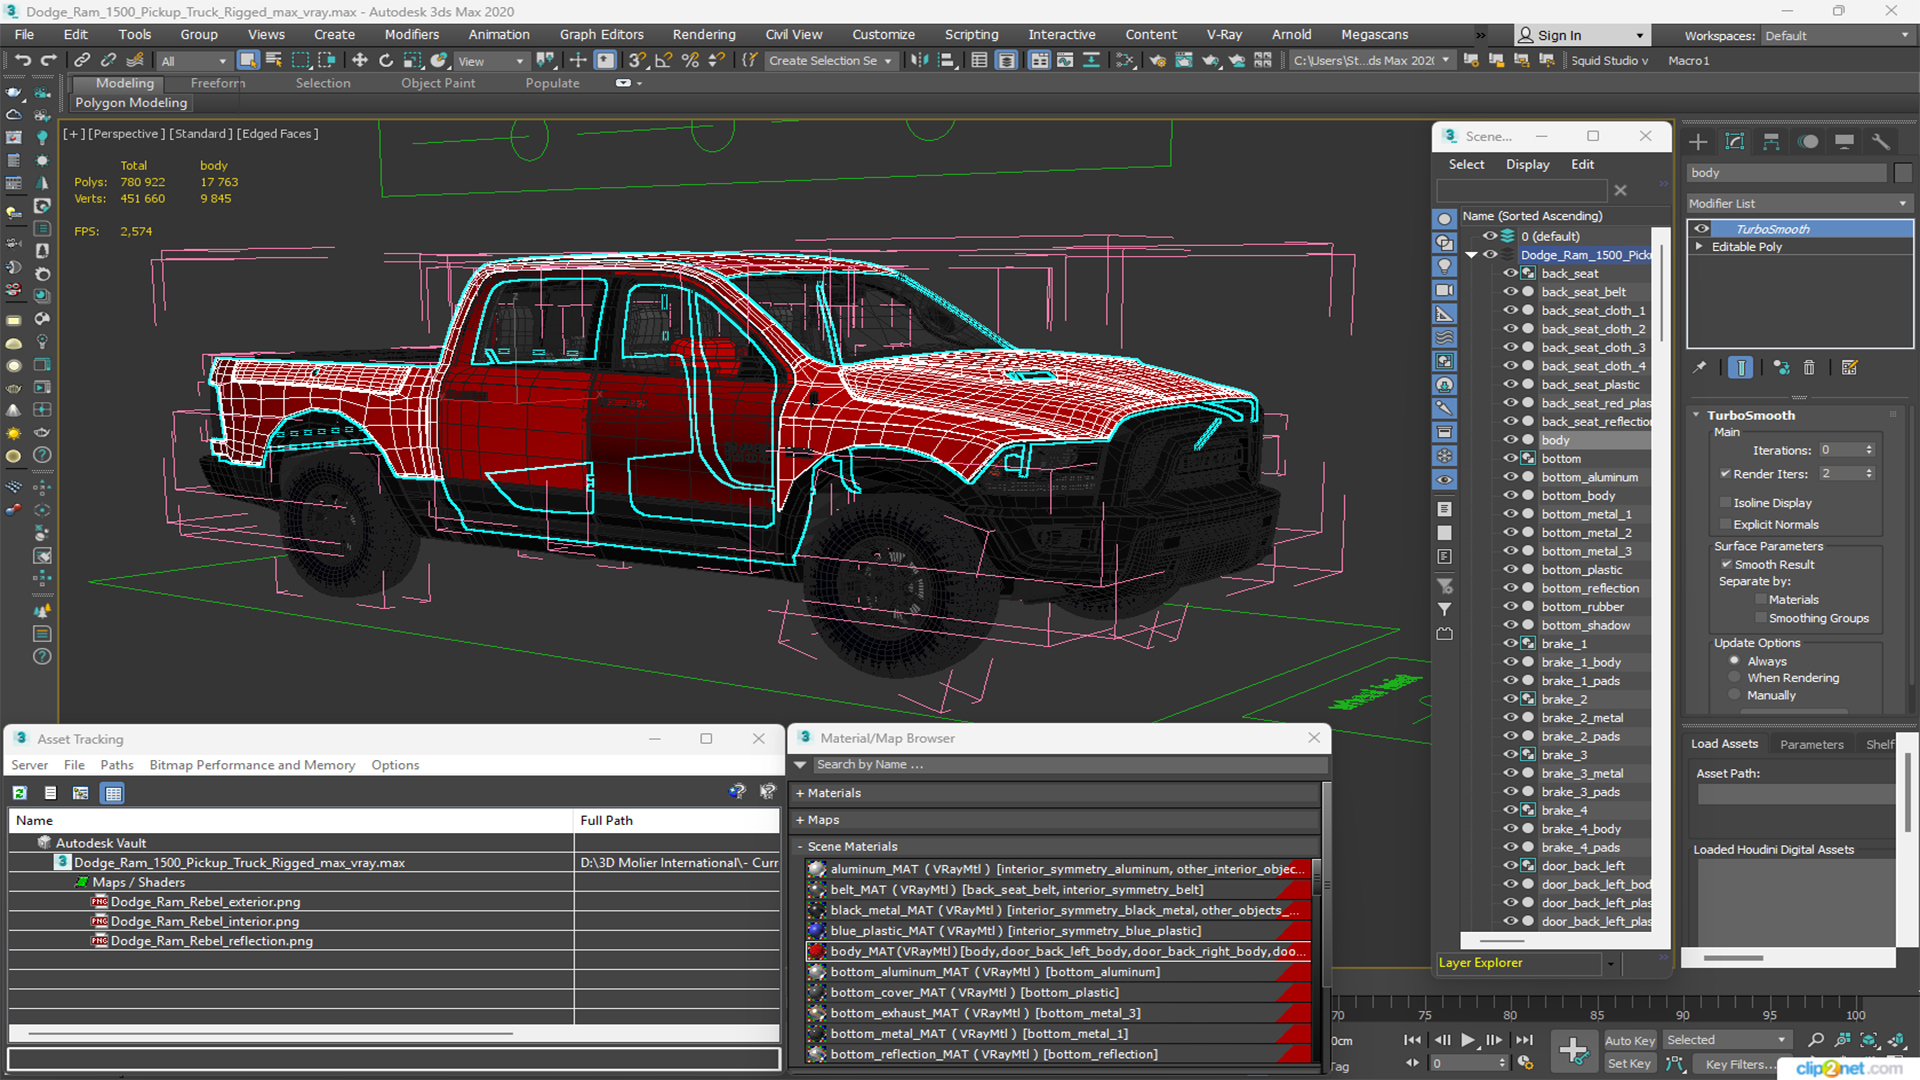The image size is (1920, 1080).
Task: Click Make Unique icon under modifier stack
Action: (x=1781, y=368)
